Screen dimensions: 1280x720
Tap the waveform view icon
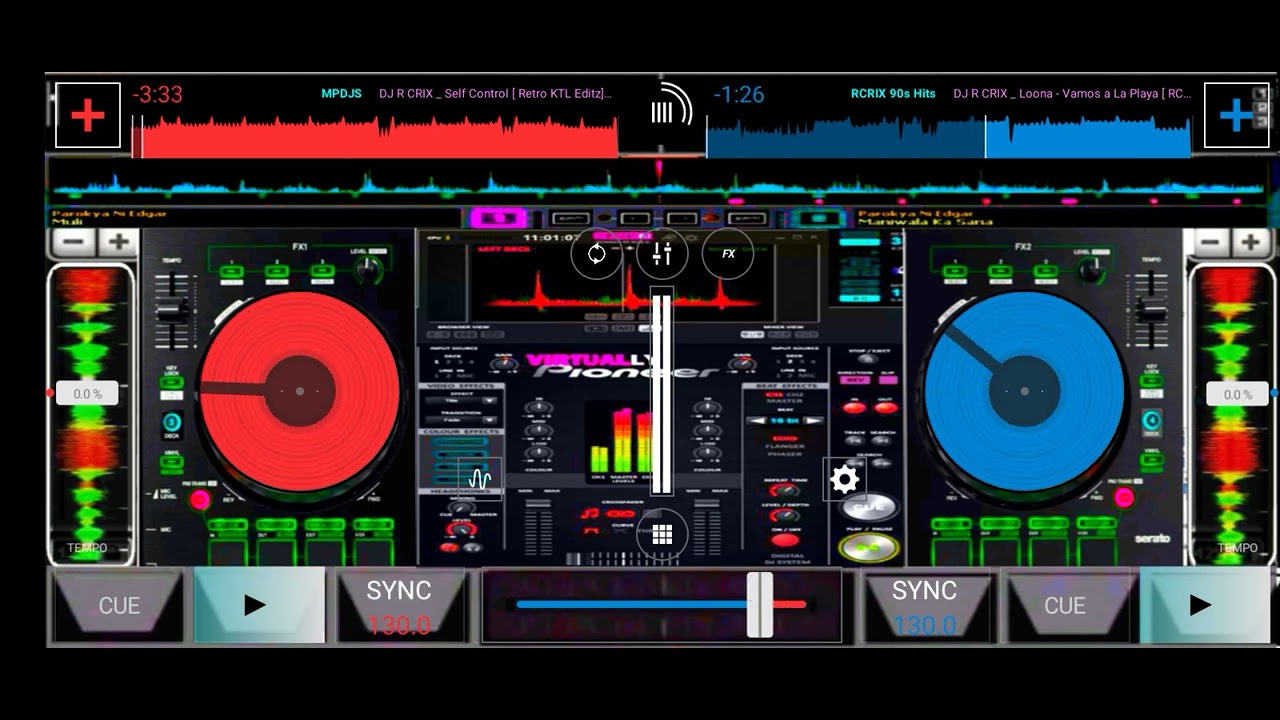coord(480,478)
